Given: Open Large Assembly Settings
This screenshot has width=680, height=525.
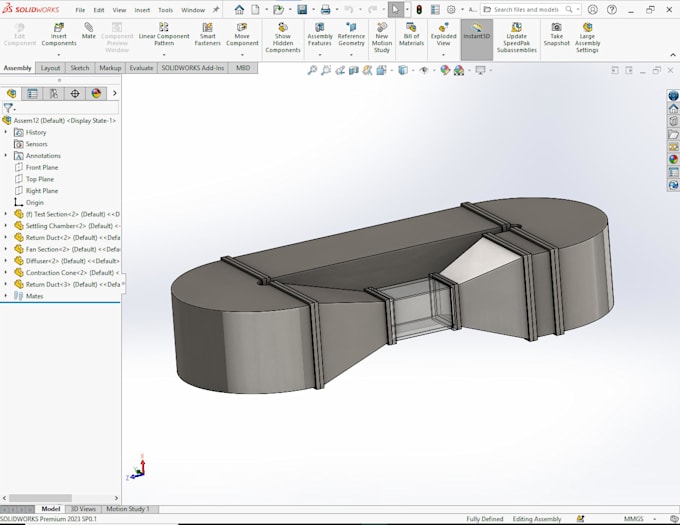Looking at the screenshot, I should [587, 38].
